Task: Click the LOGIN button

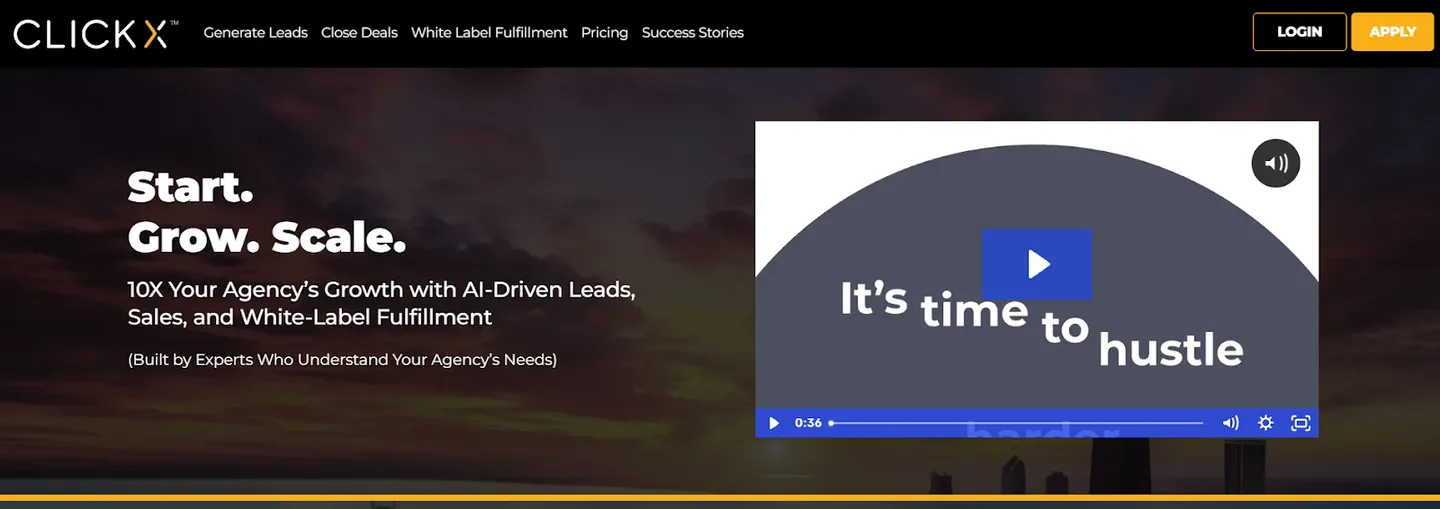Action: click(x=1300, y=31)
